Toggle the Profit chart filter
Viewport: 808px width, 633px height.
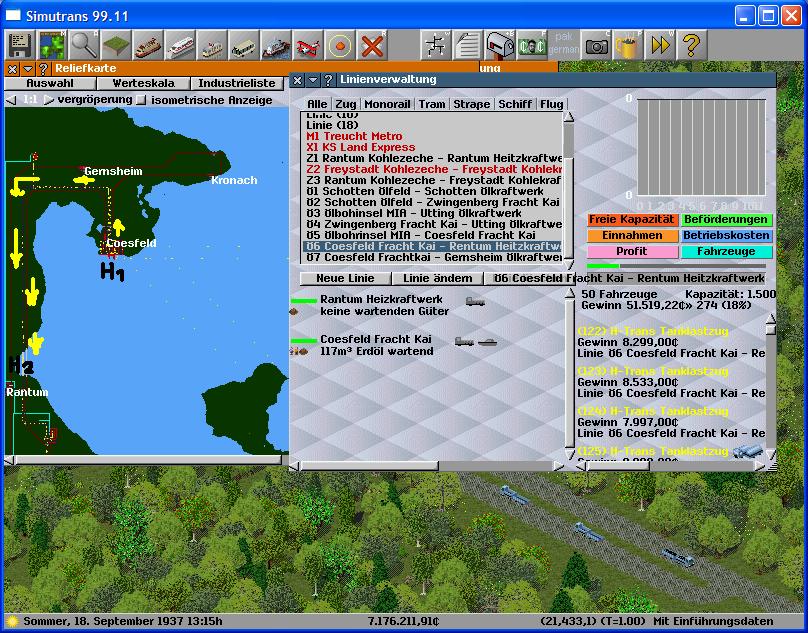pos(633,252)
